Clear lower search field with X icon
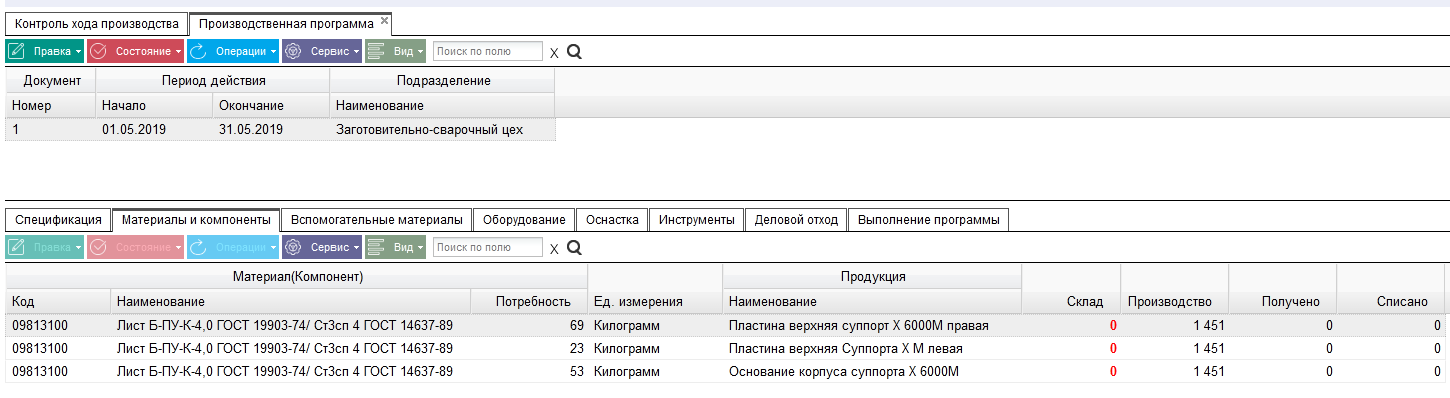 554,248
